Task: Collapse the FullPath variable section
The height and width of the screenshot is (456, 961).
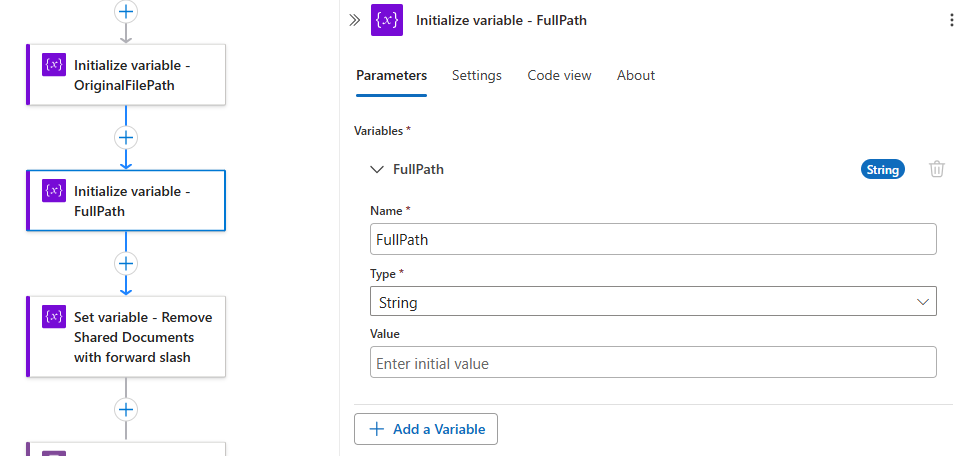Action: pyautogui.click(x=377, y=169)
